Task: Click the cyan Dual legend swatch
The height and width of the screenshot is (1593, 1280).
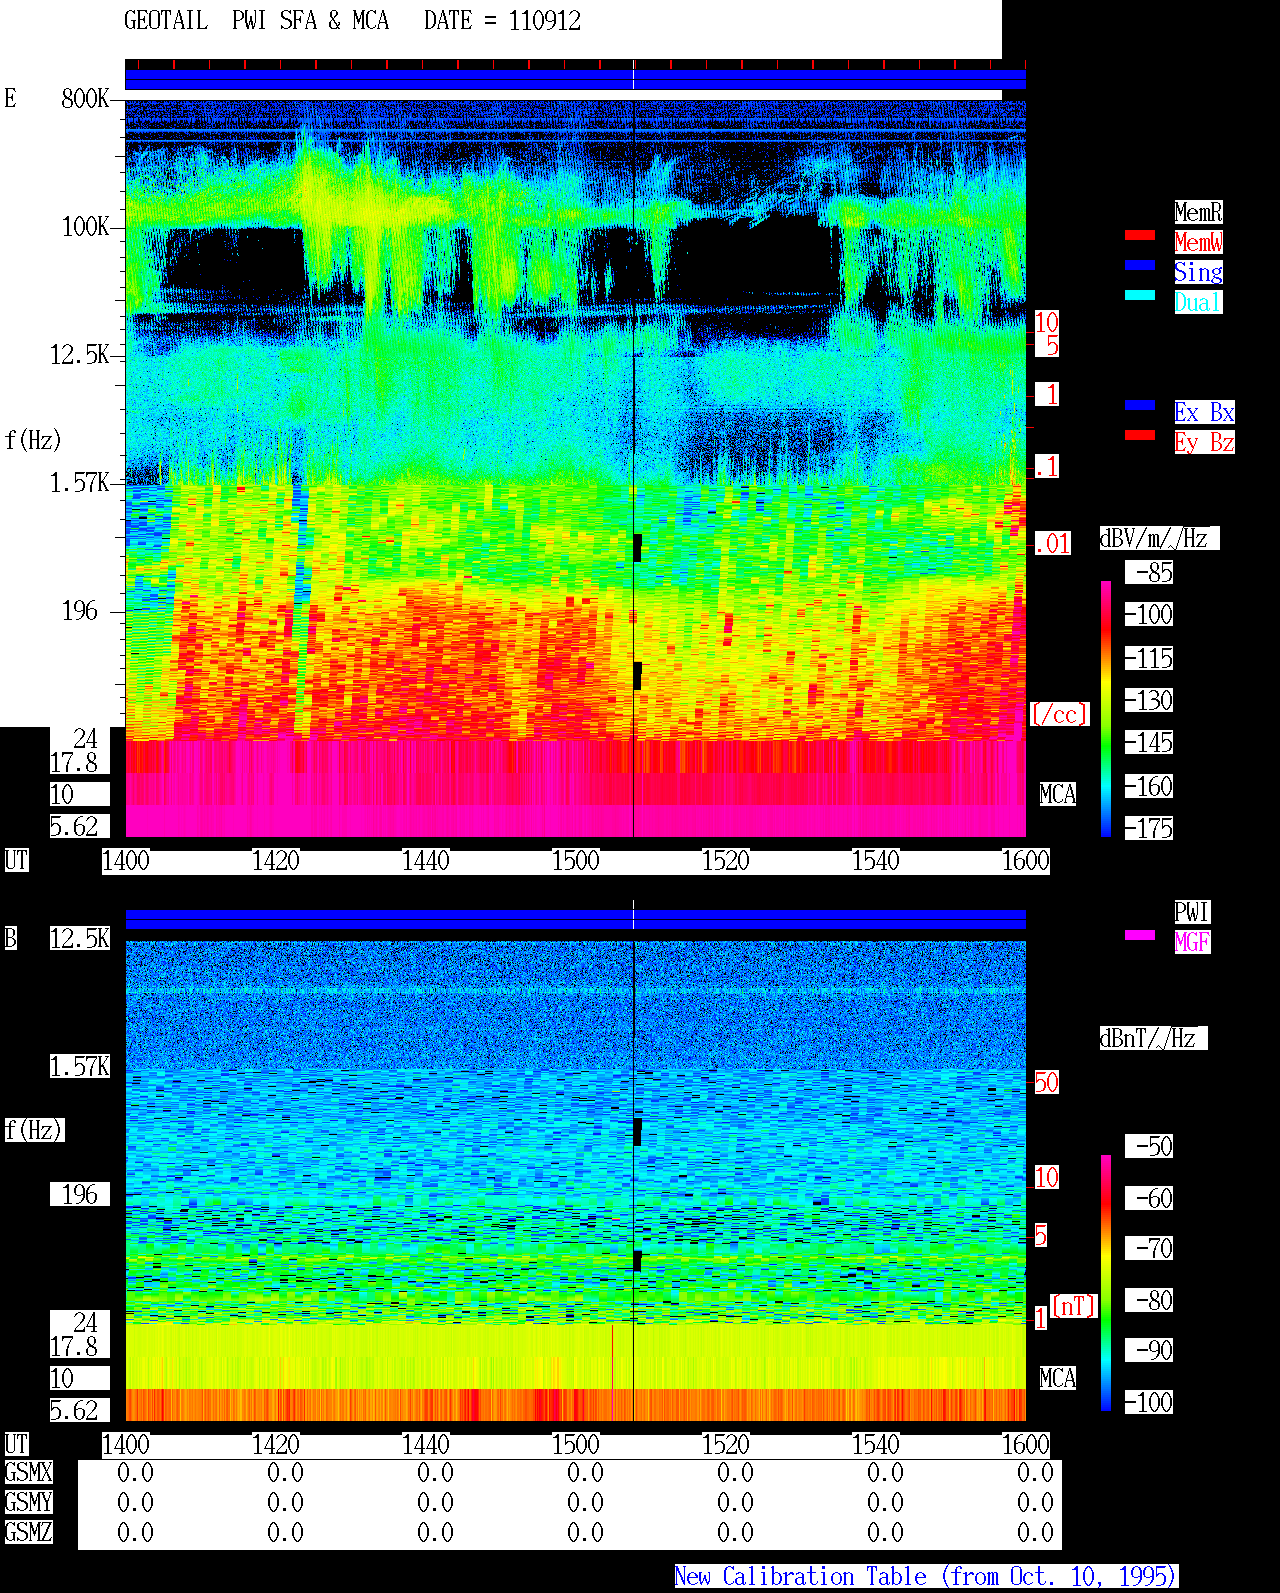Action: click(1140, 295)
